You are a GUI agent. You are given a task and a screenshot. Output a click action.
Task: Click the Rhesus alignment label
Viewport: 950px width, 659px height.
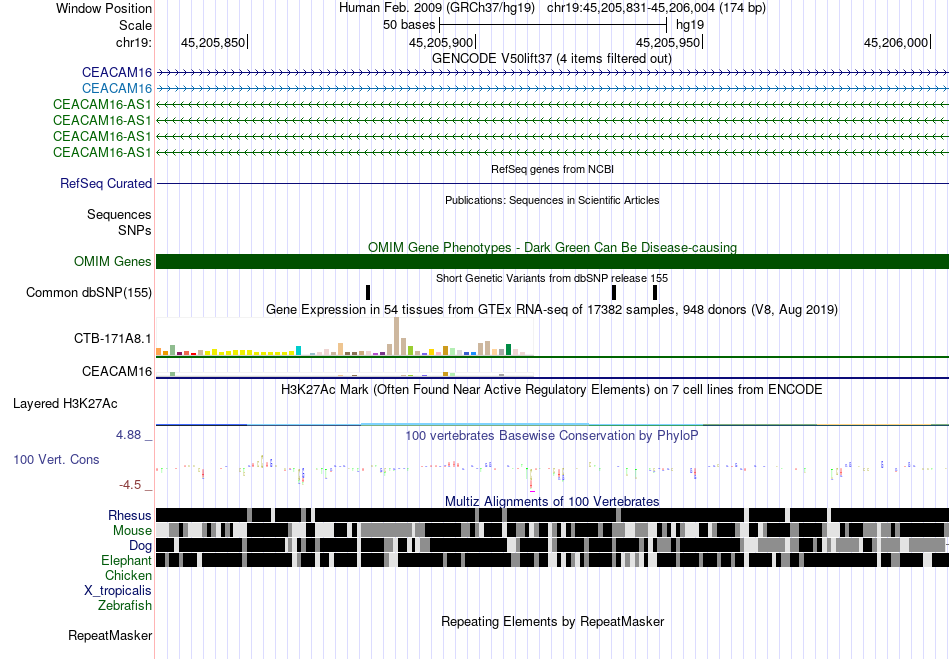130,515
